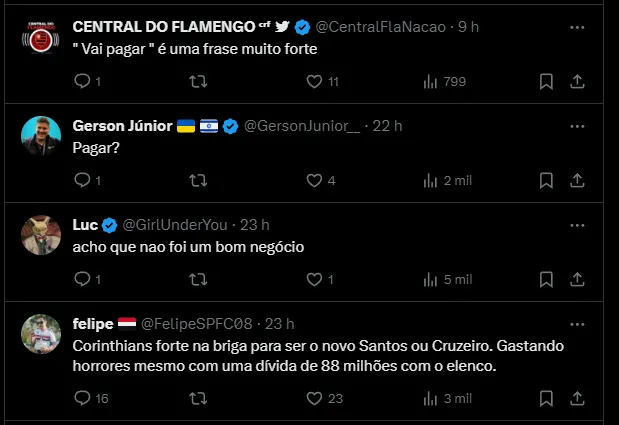Bookmark CENTRAL DO FLAMENGO's tweet
This screenshot has height=425, width=619.
point(547,82)
